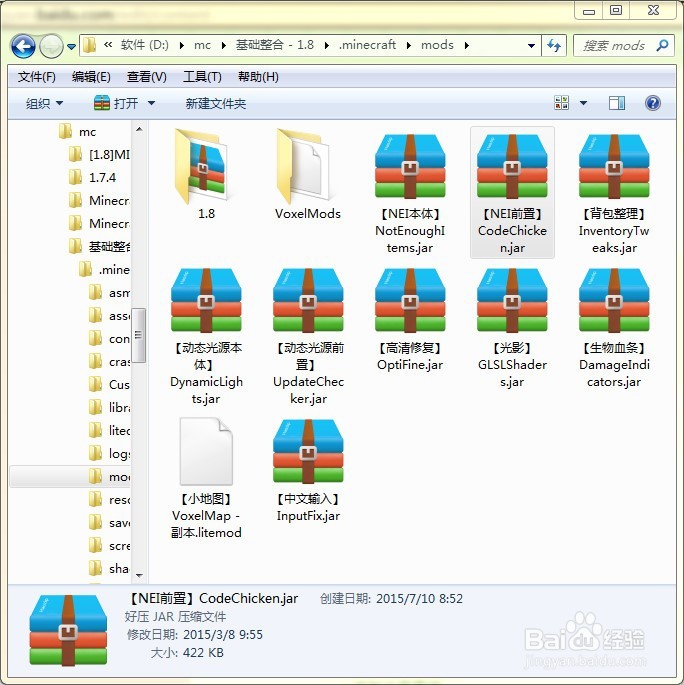Select the InputFix.jar archive icon
The height and width of the screenshot is (685, 684).
[308, 451]
